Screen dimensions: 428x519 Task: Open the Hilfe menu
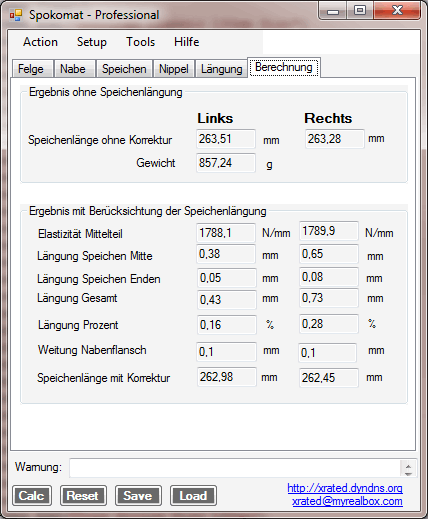click(x=186, y=42)
